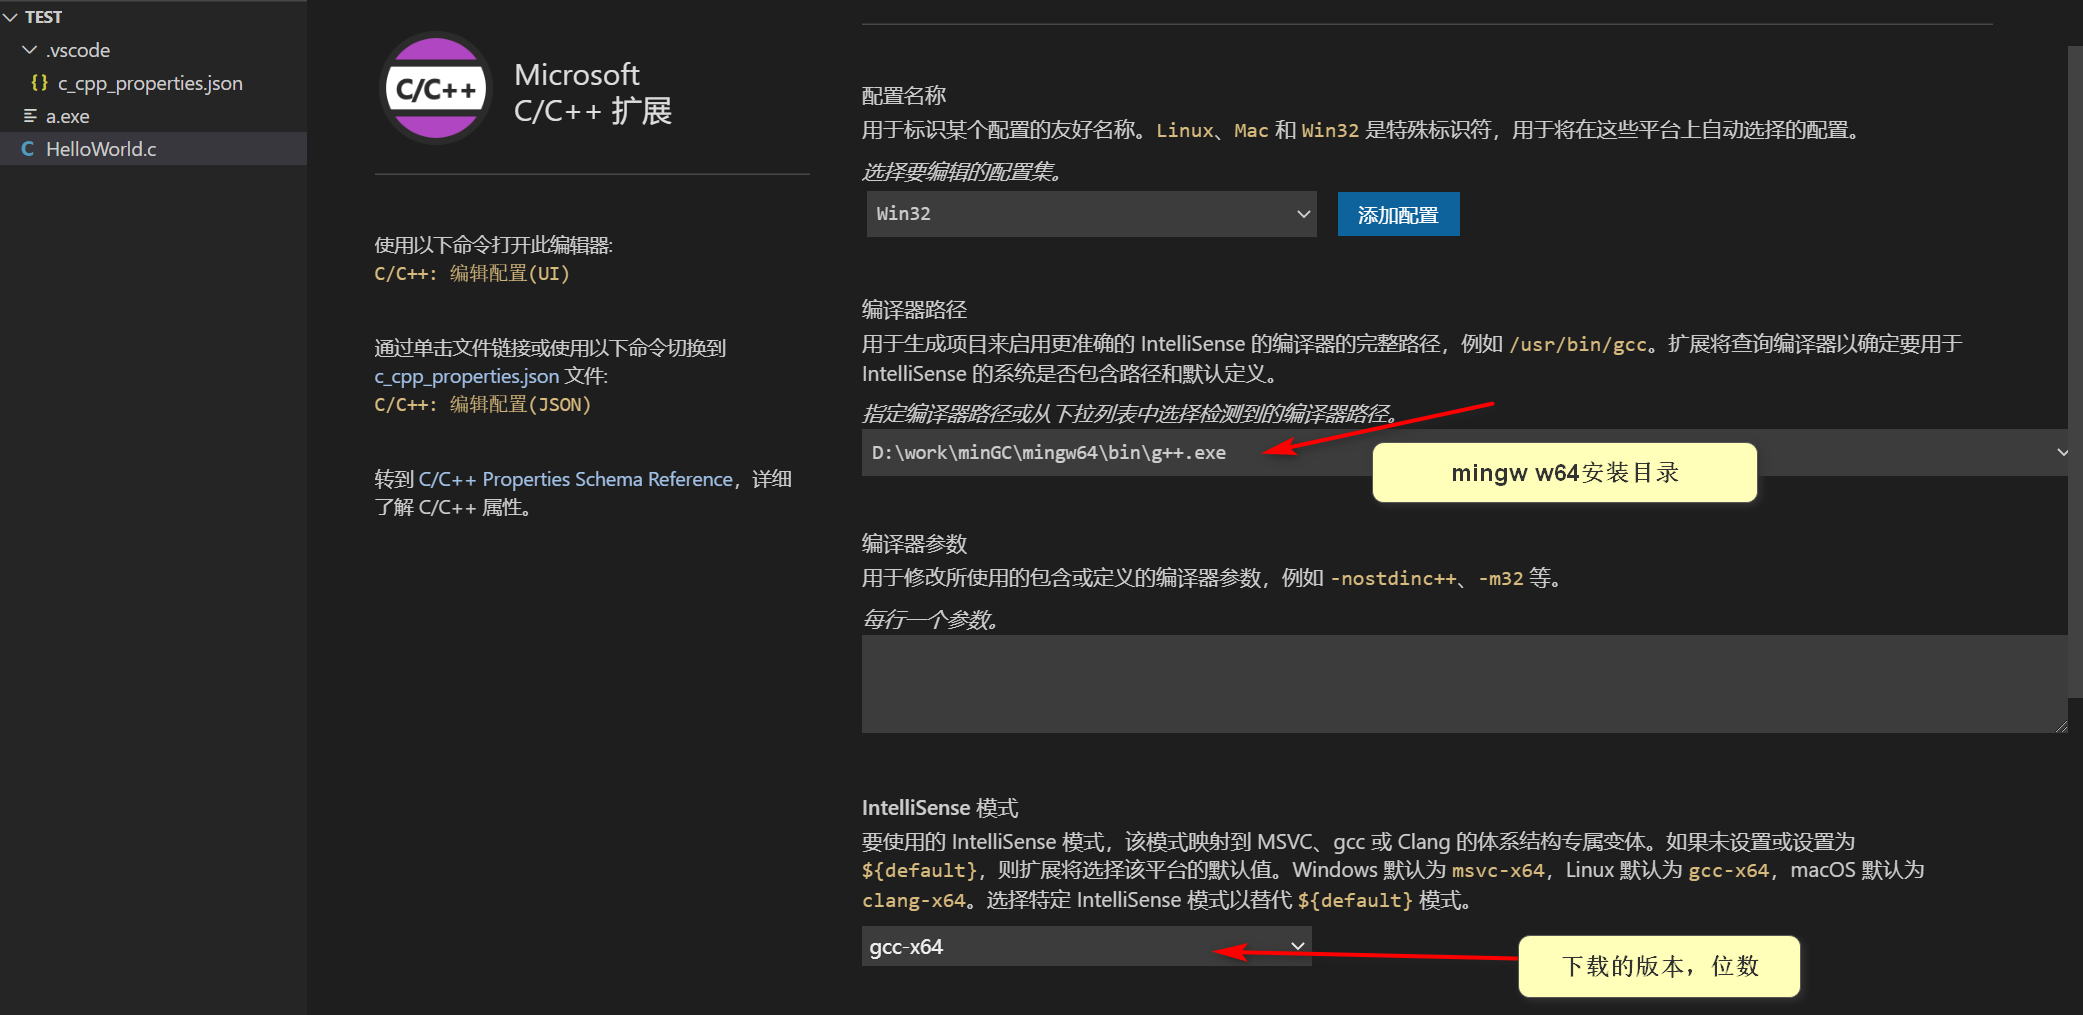
Task: Click the compiler path field with g++.exe
Action: coord(1464,453)
